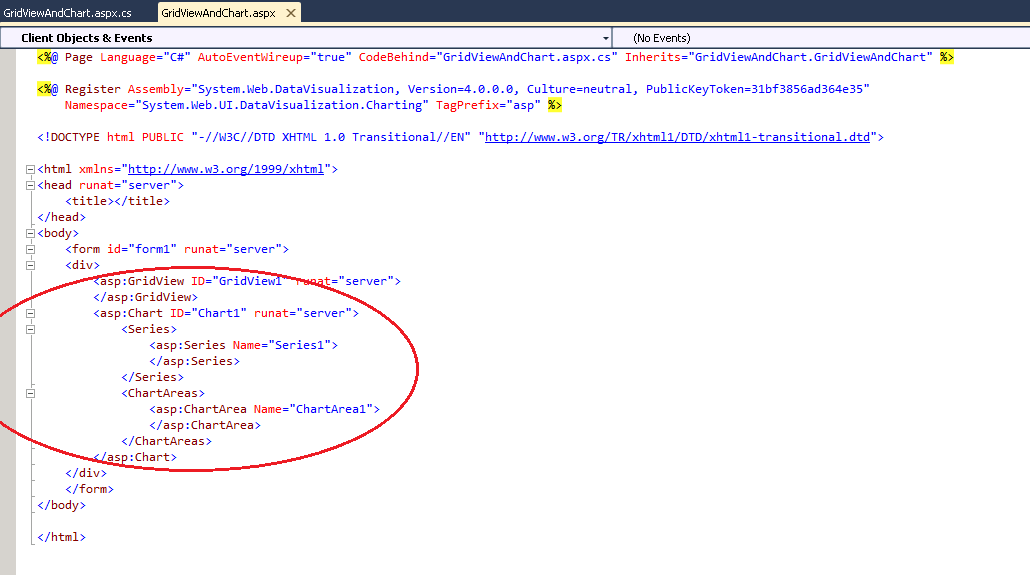Collapse the body element outline

click(x=30, y=233)
